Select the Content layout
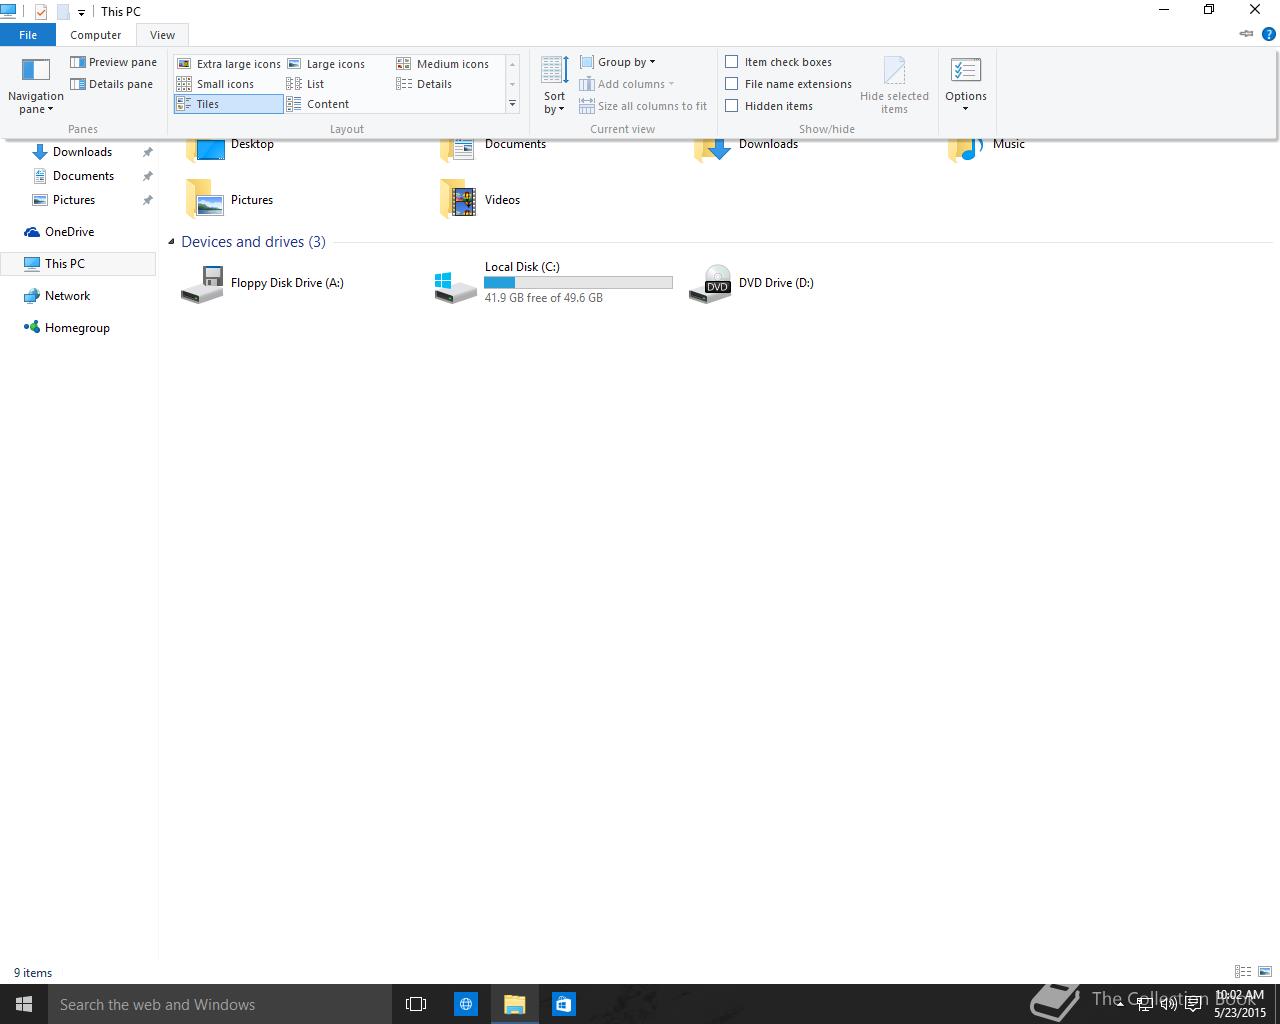 click(318, 104)
